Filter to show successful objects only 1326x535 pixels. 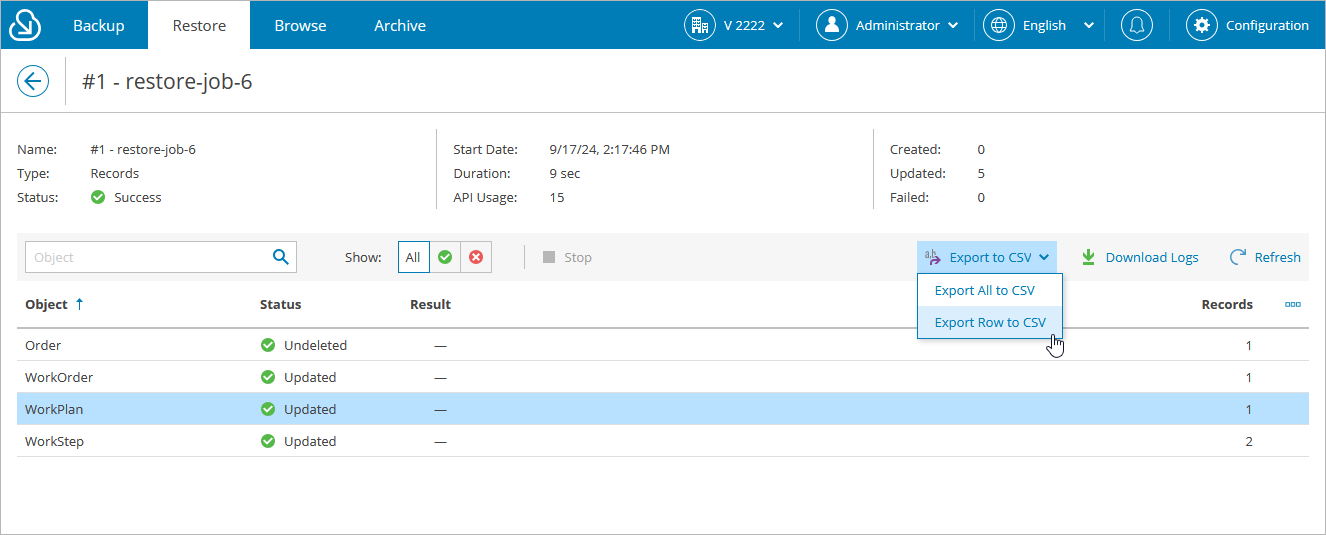pos(445,257)
